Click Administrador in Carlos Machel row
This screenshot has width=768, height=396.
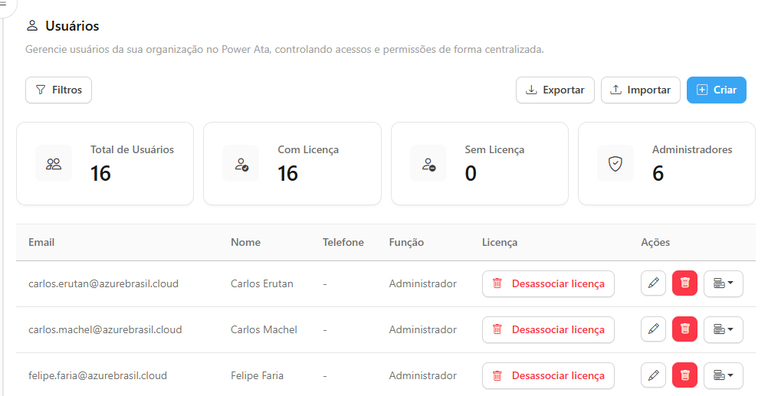(x=423, y=330)
